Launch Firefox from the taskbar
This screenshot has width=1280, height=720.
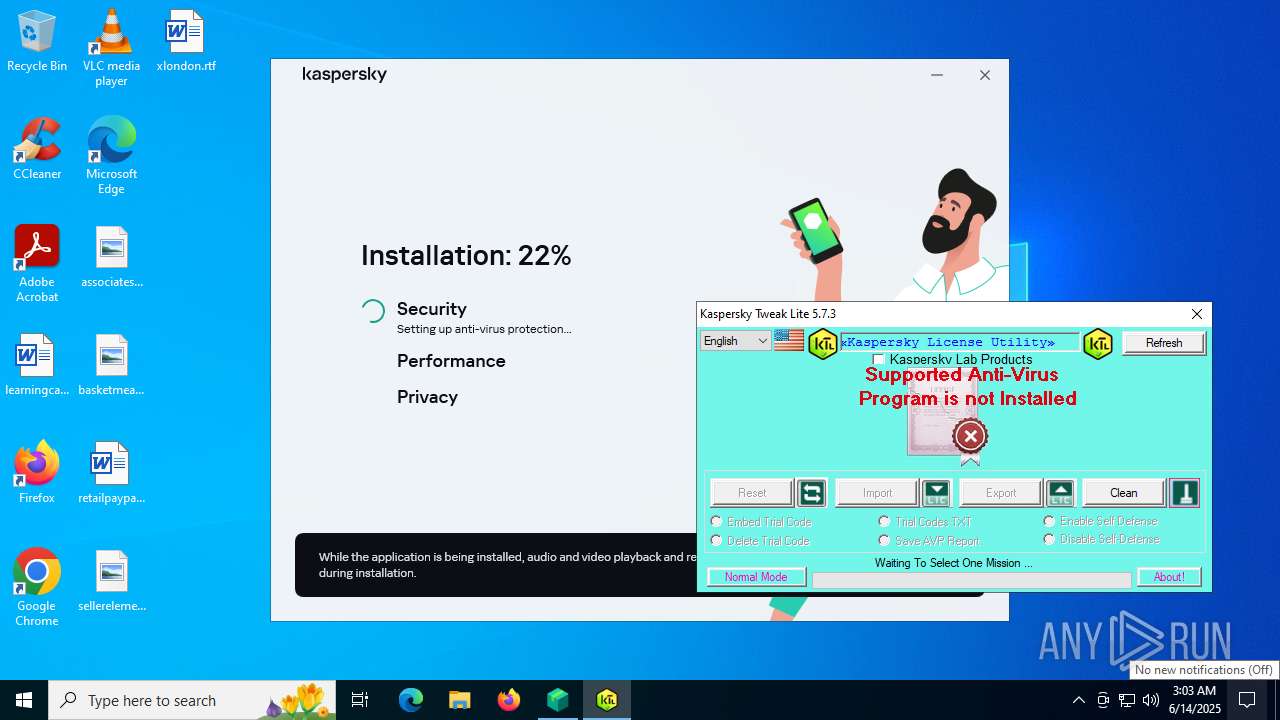[x=509, y=700]
